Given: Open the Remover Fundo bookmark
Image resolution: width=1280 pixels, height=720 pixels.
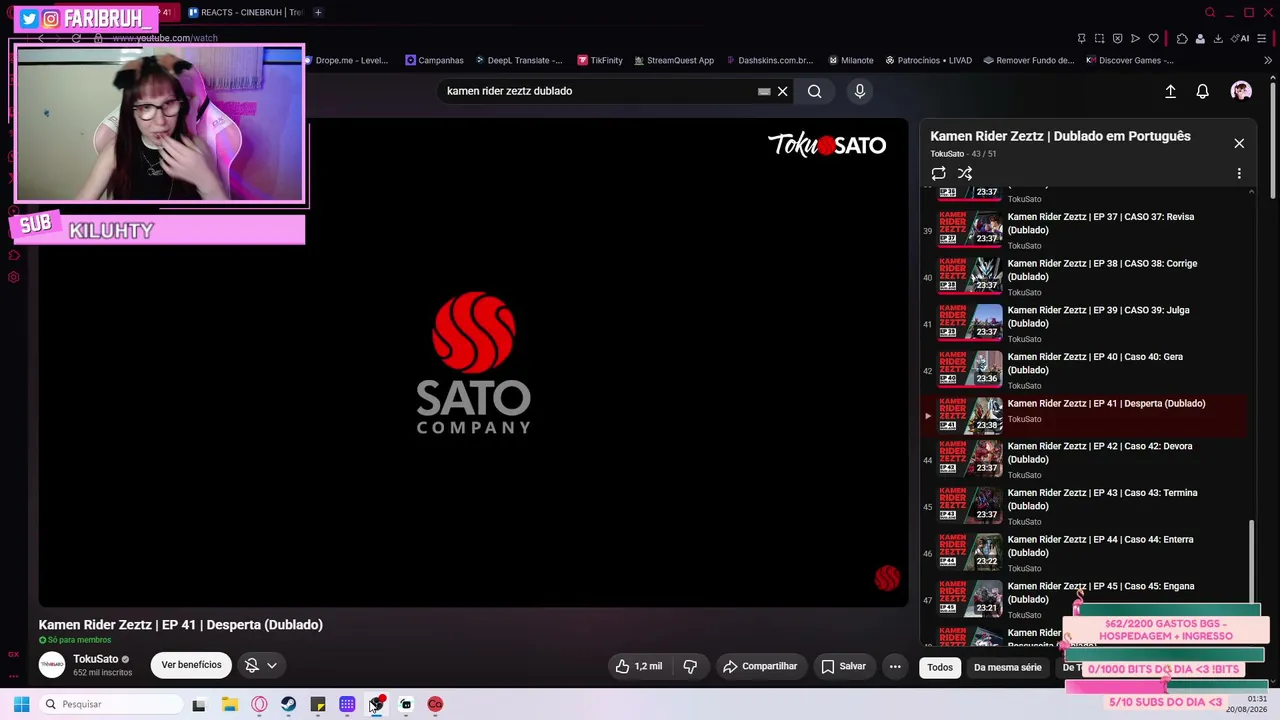Looking at the screenshot, I should tap(1028, 60).
